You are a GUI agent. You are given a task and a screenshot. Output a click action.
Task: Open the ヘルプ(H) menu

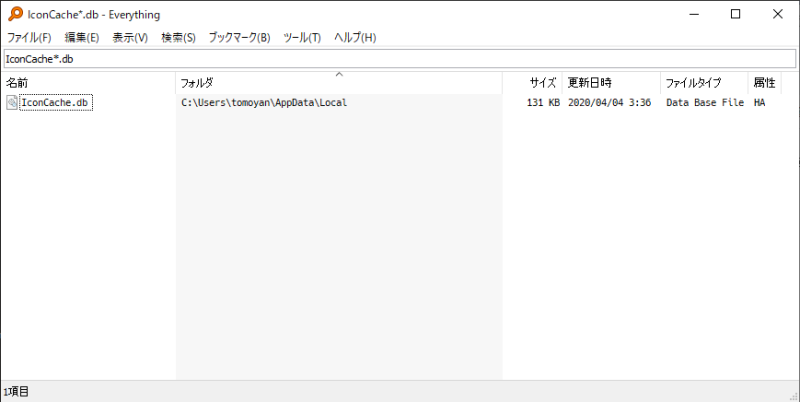coord(355,37)
